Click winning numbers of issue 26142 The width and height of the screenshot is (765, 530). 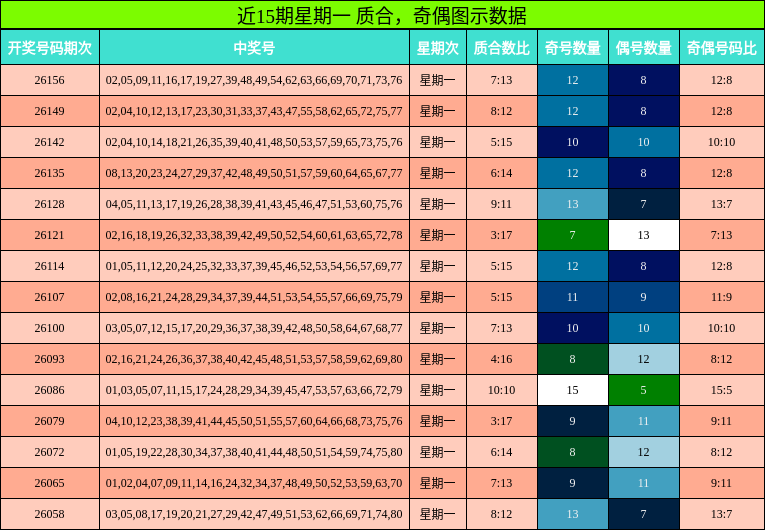254,142
